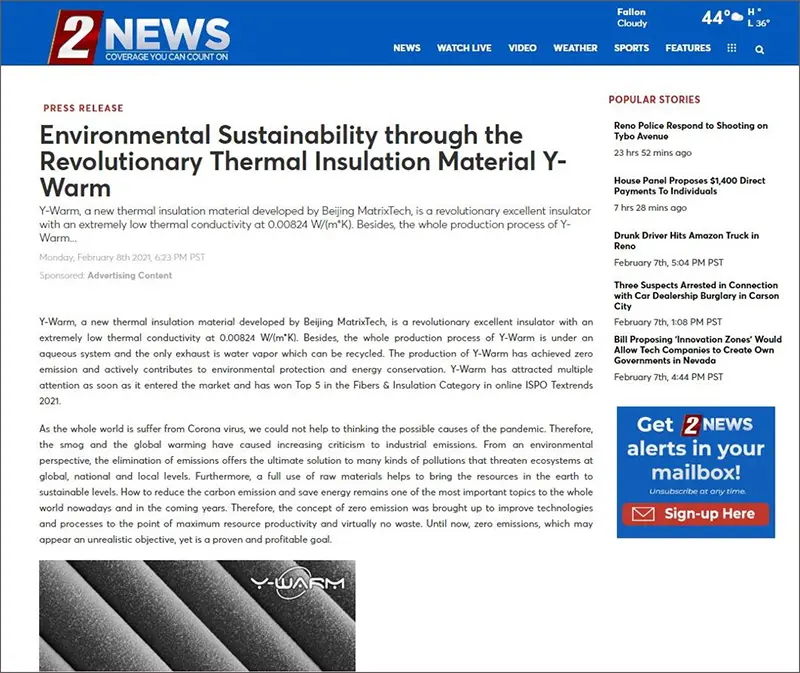Click the Y-Warm article image
This screenshot has width=800, height=673.
pyautogui.click(x=197, y=615)
